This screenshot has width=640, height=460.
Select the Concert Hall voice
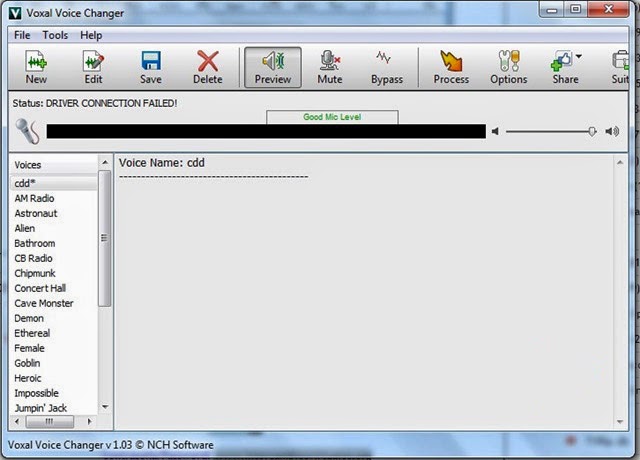pos(54,288)
